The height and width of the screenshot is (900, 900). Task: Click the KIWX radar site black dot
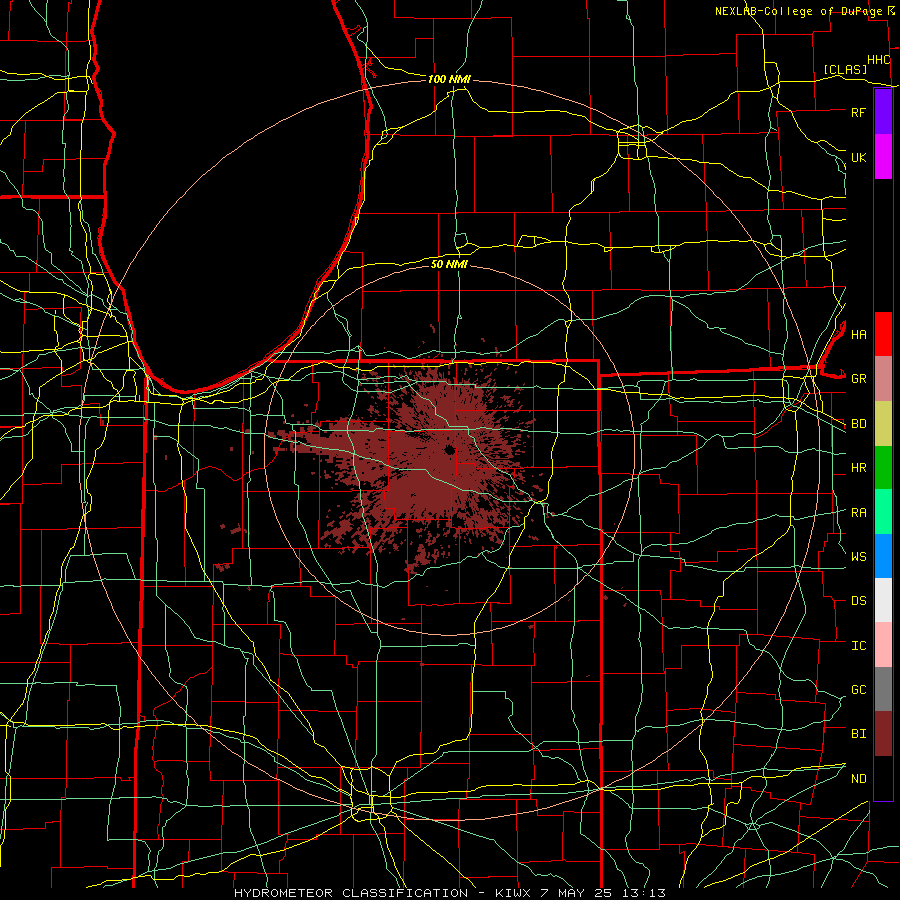[x=449, y=451]
